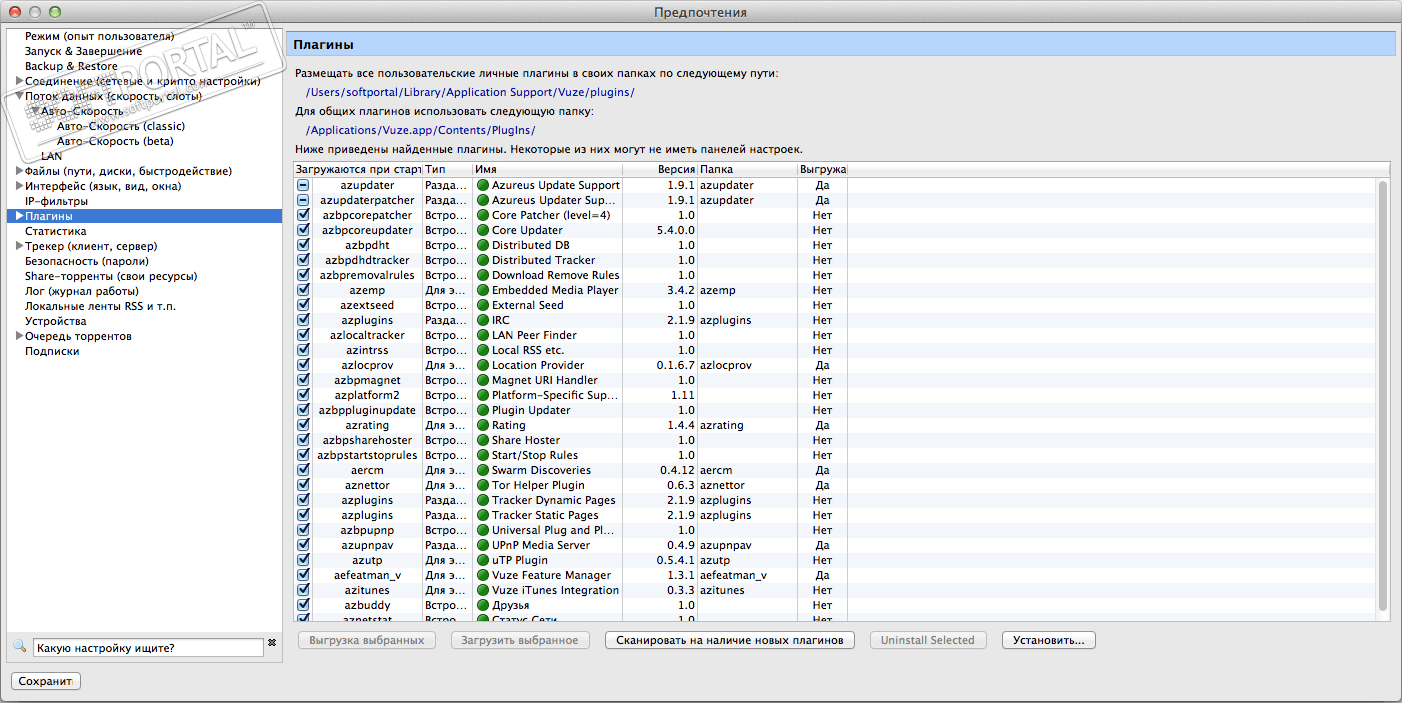
Task: Click version 5.4.0.0 in Core Updater row
Action: pyautogui.click(x=675, y=230)
